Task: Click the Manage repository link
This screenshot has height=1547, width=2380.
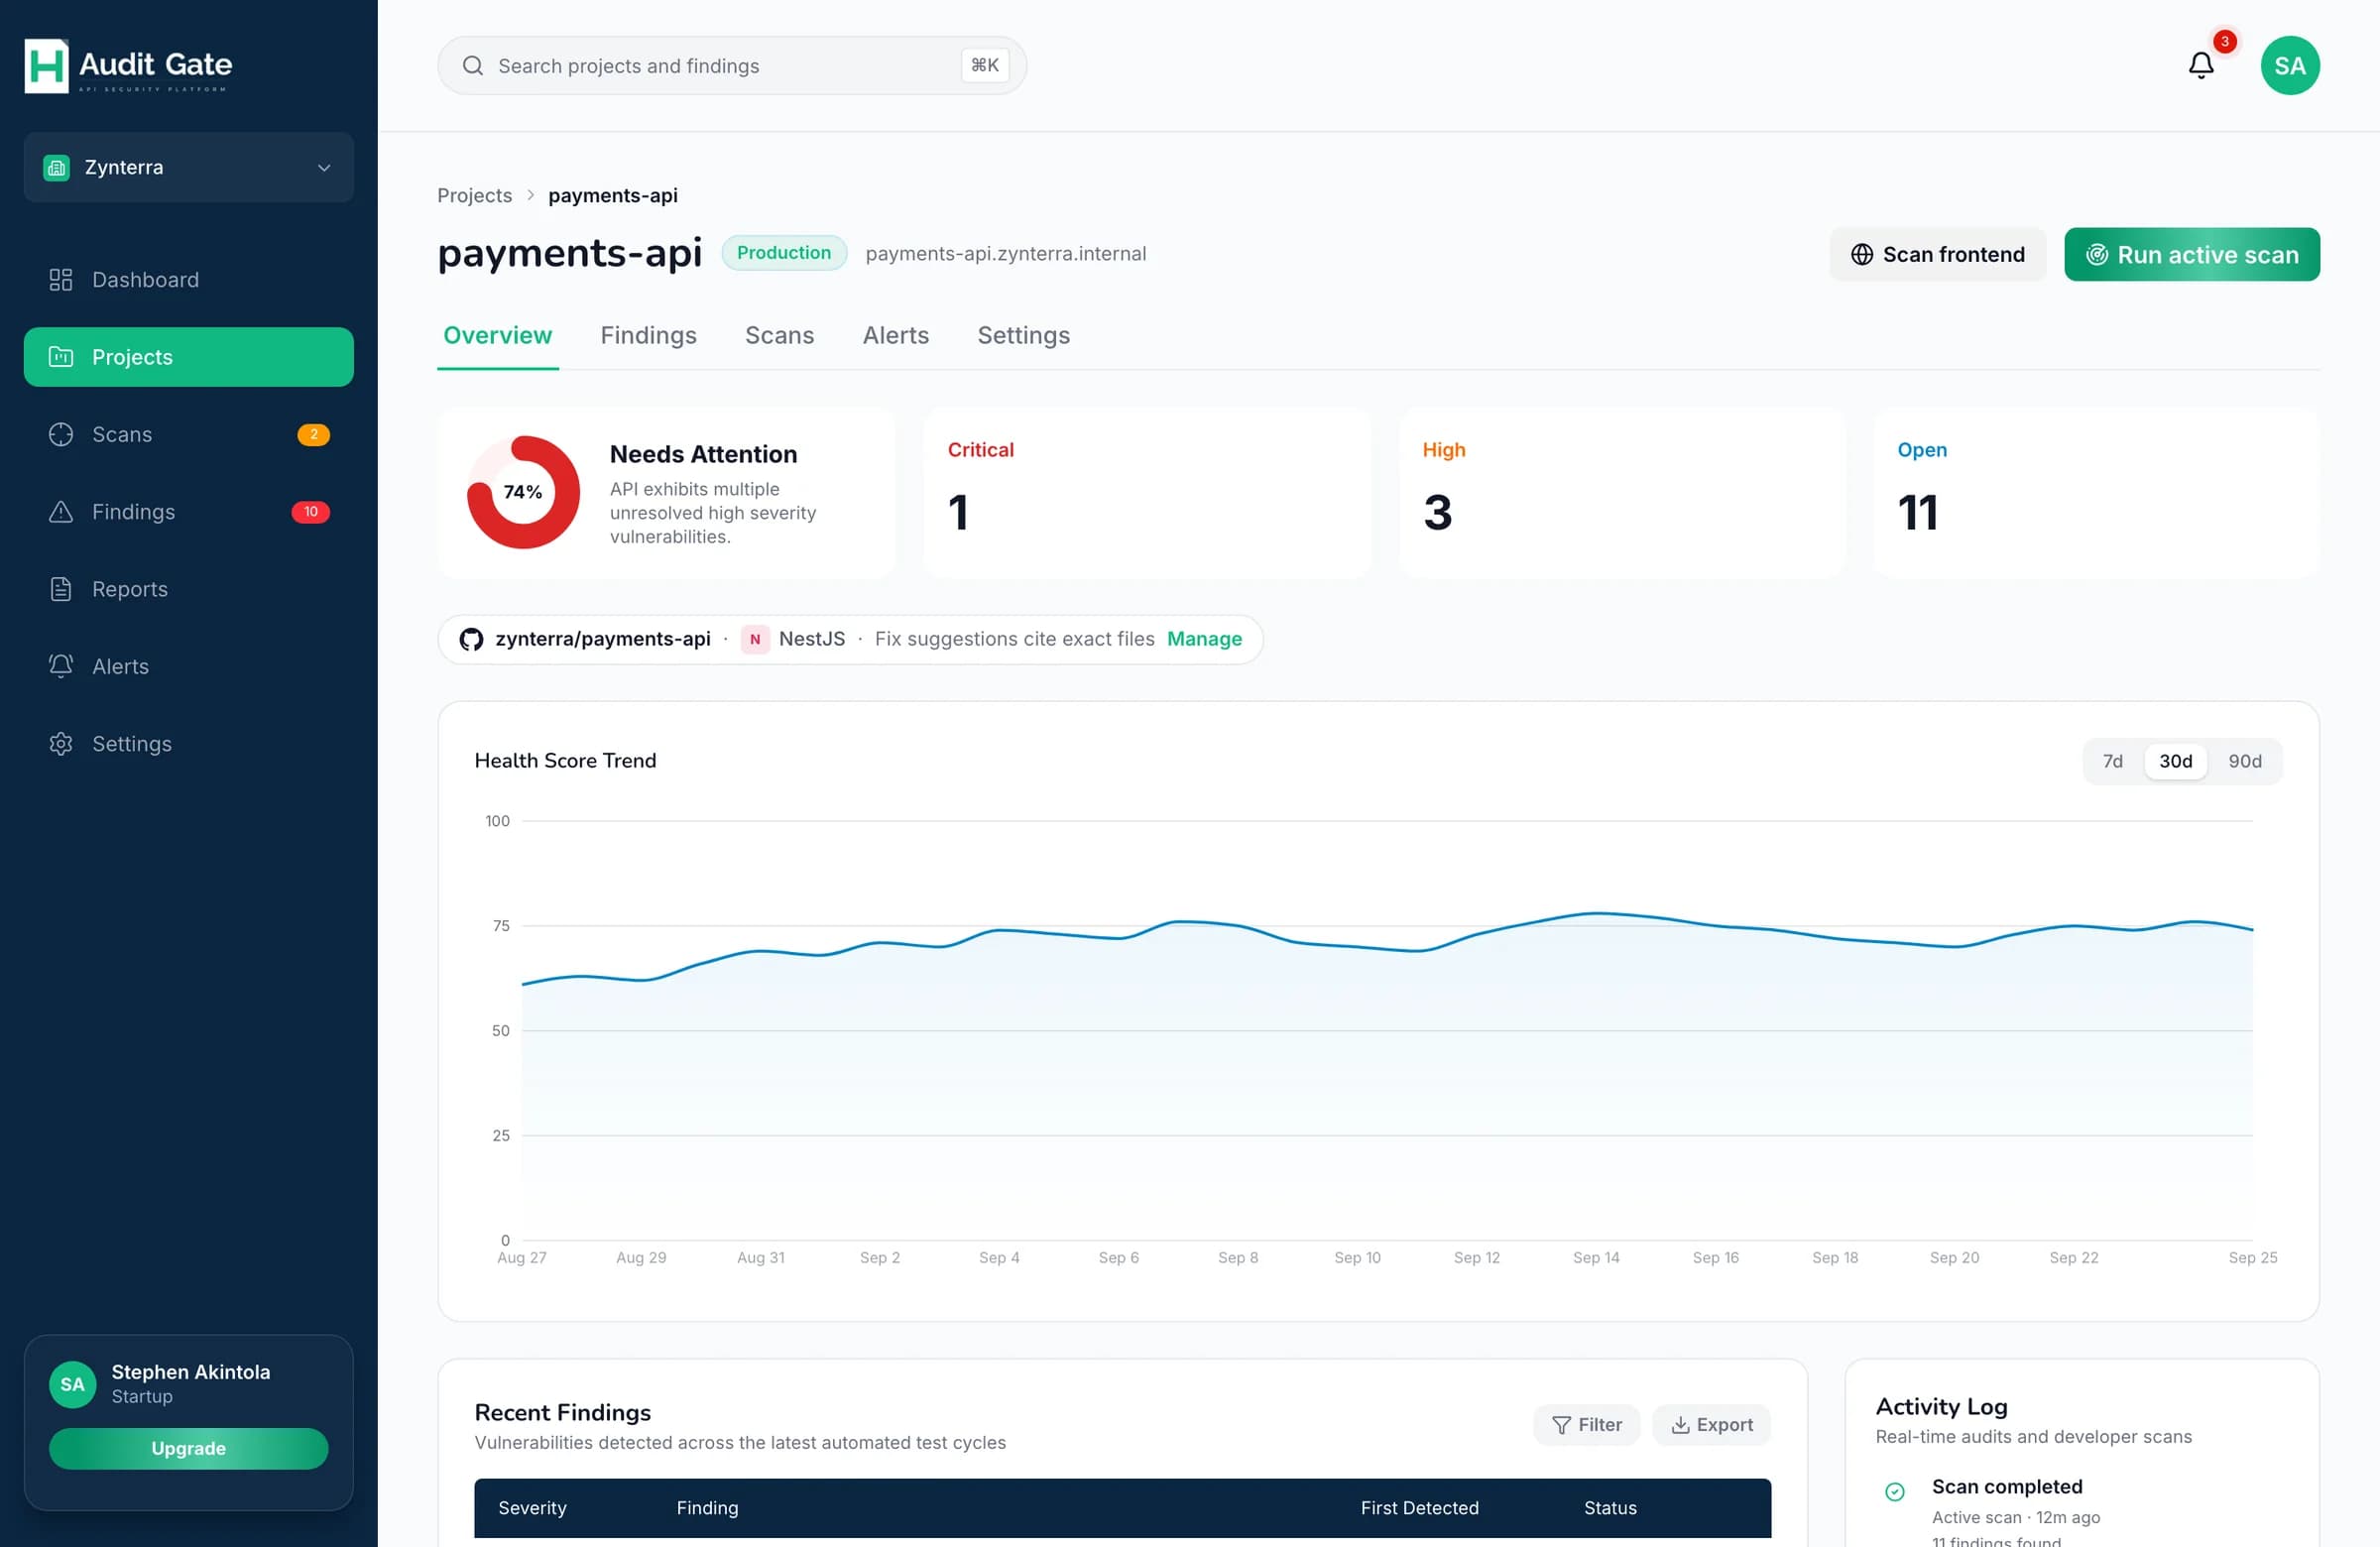Action: tap(1204, 639)
